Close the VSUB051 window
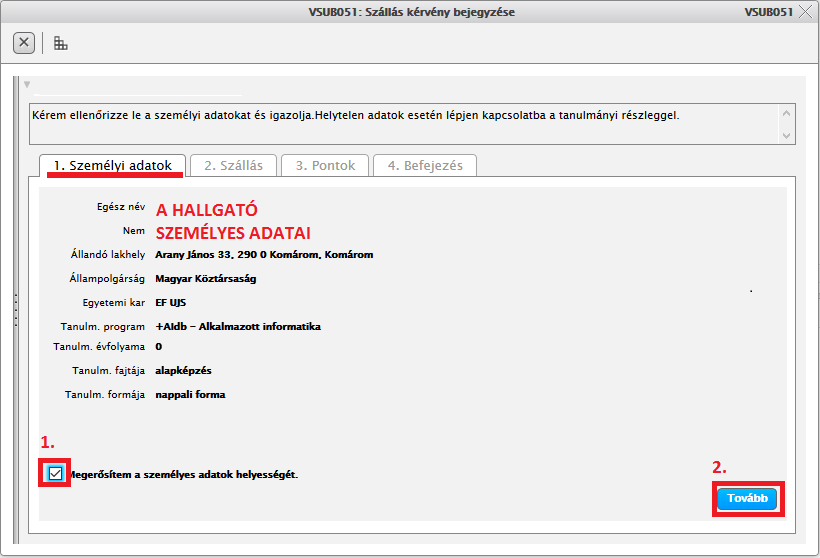The image size is (820, 558). point(806,12)
